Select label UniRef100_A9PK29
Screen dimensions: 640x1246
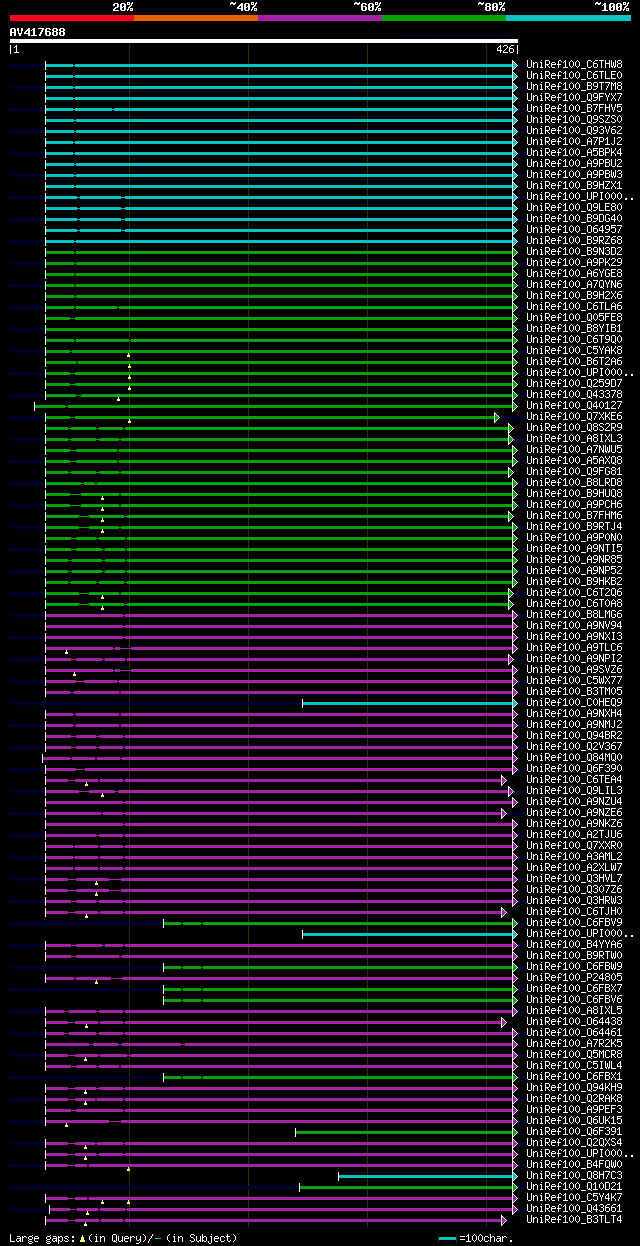574,263
